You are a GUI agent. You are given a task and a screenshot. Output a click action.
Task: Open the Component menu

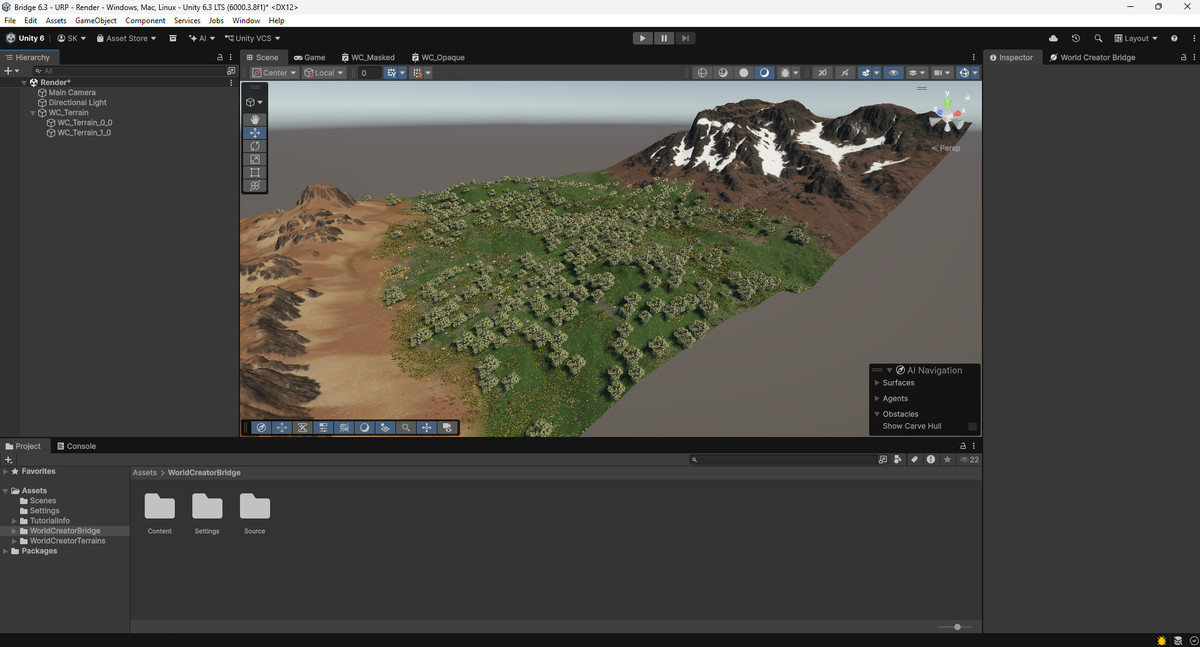coord(145,20)
